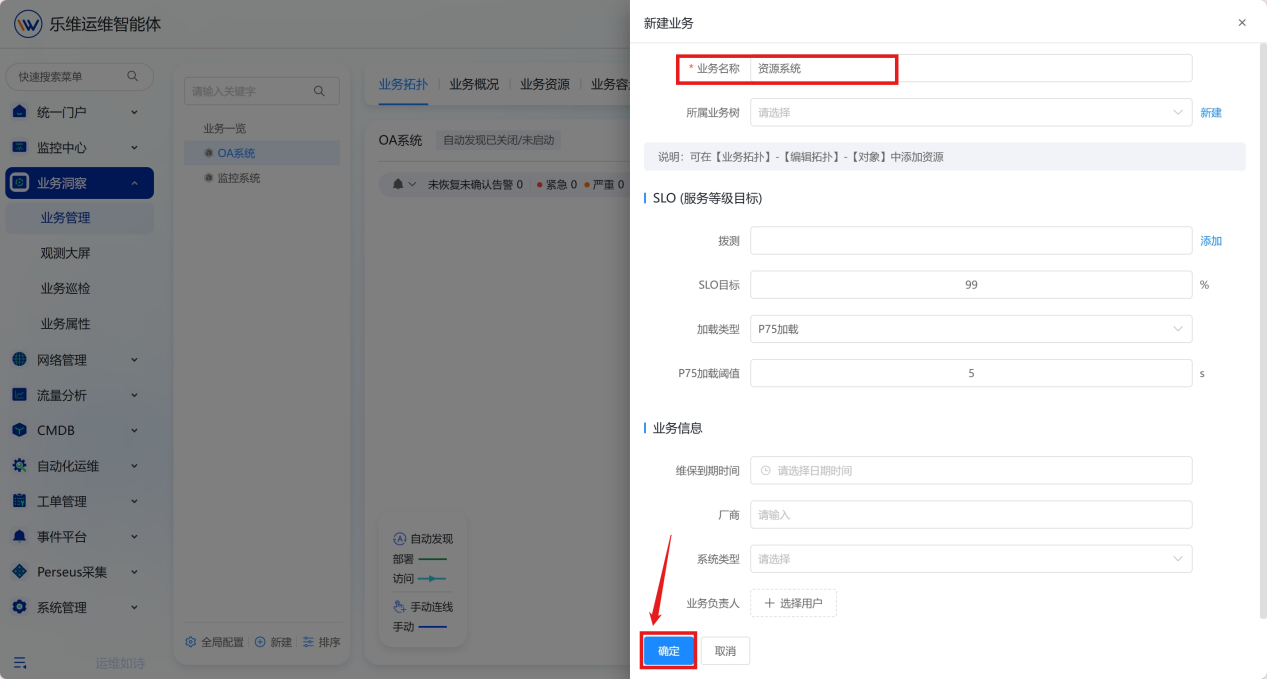Viewport: 1267px width, 679px height.
Task: Expand the 自动化运维 menu chevron
Action: (x=135, y=466)
